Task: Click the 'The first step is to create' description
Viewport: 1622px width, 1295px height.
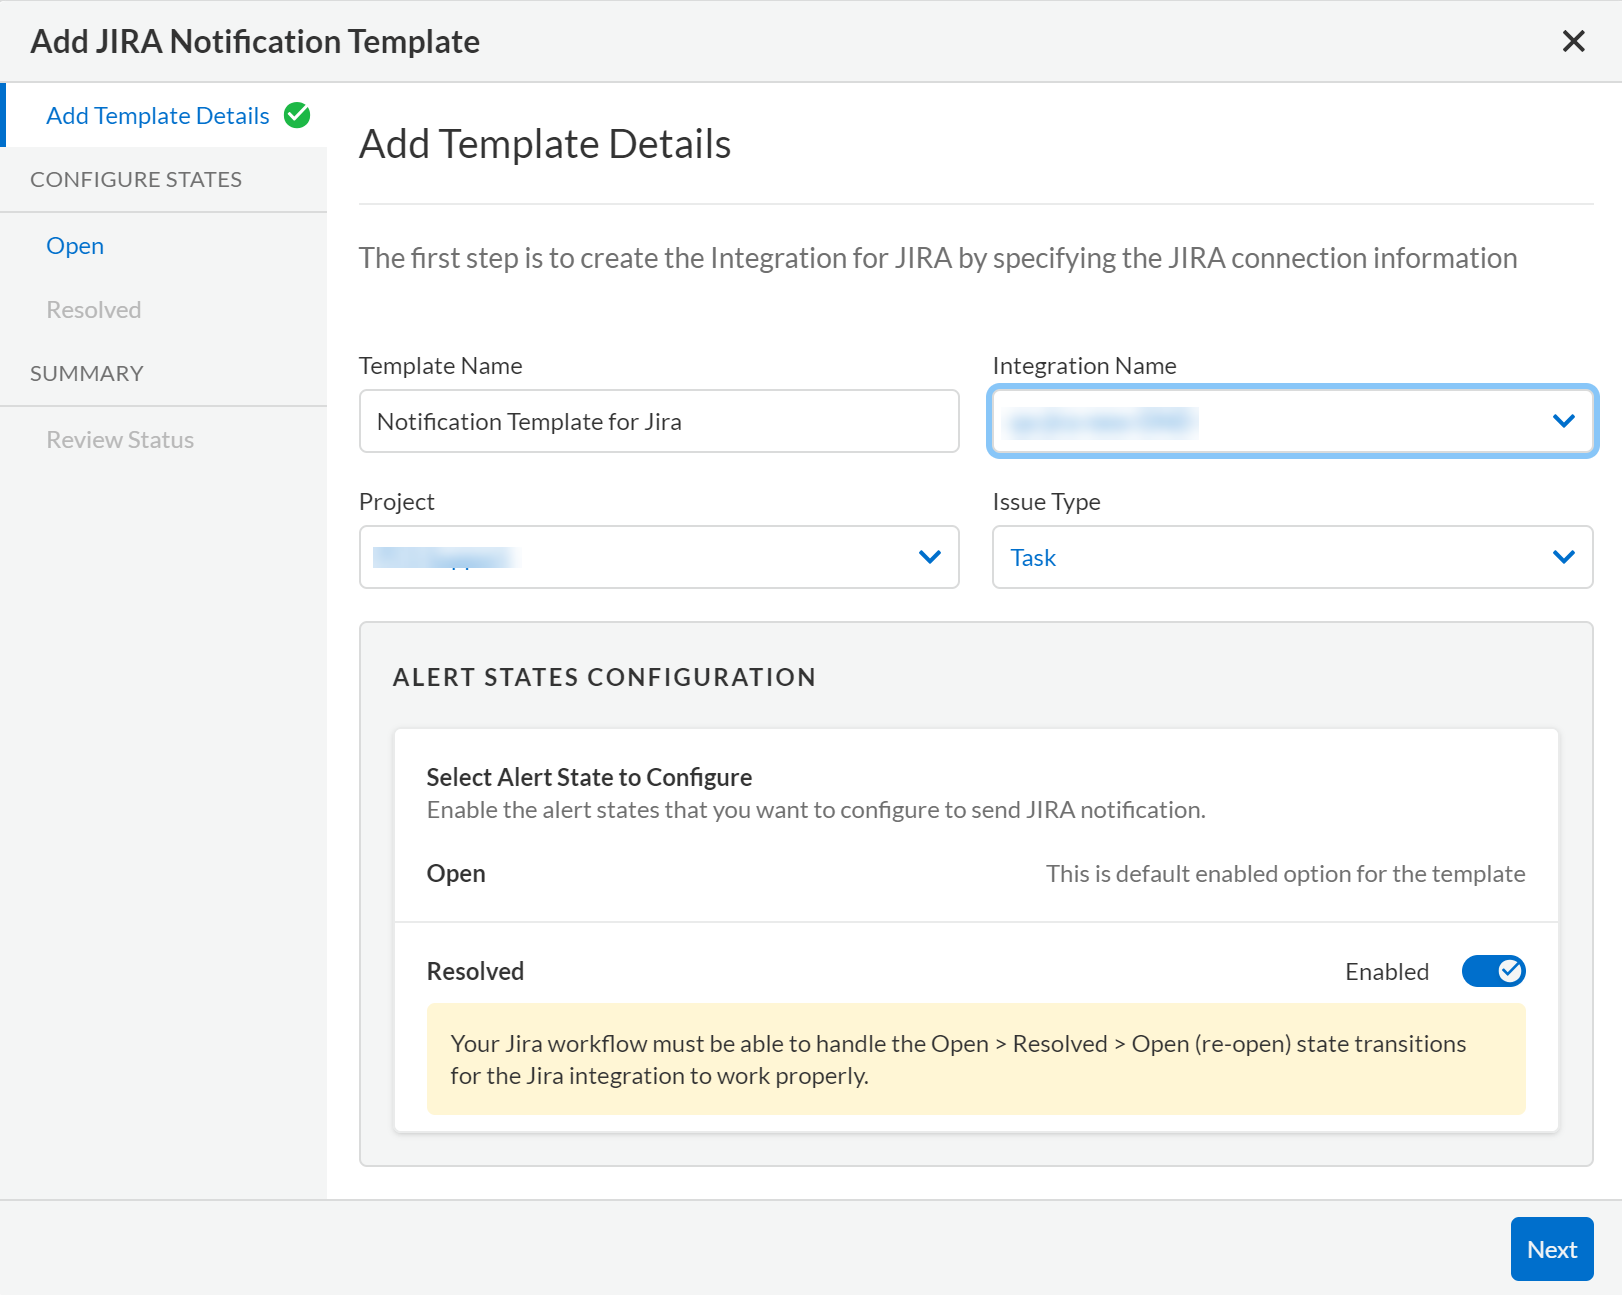Action: click(938, 258)
